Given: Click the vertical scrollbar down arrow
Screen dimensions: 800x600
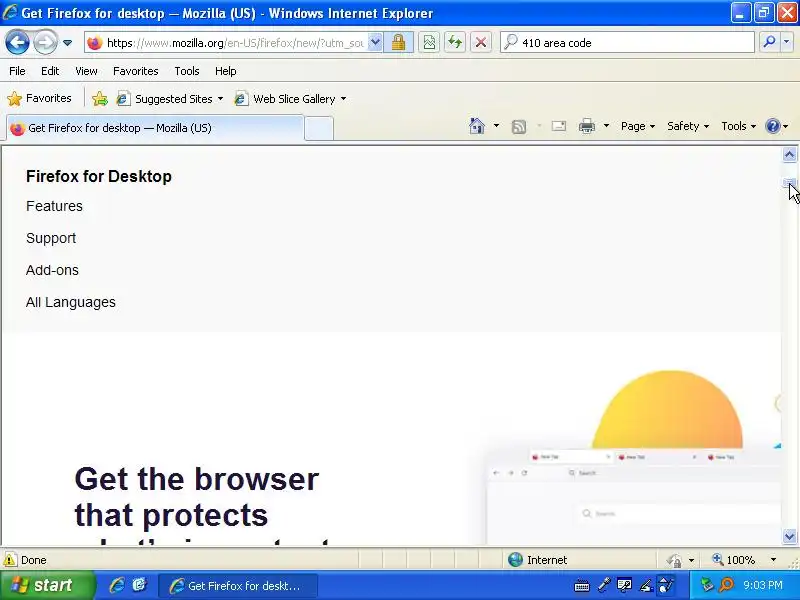Looking at the screenshot, I should coord(789,536).
